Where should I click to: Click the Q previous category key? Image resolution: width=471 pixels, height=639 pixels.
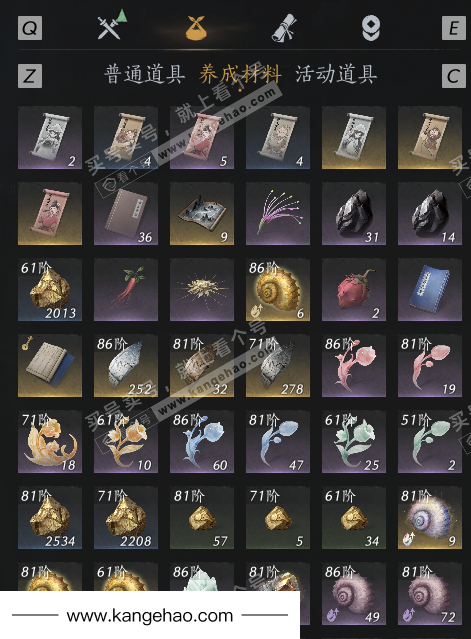tap(30, 28)
